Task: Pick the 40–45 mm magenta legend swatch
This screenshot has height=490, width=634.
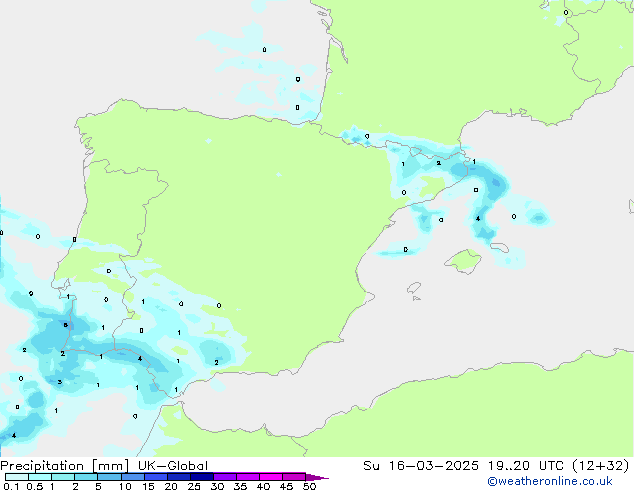Action: click(x=271, y=477)
